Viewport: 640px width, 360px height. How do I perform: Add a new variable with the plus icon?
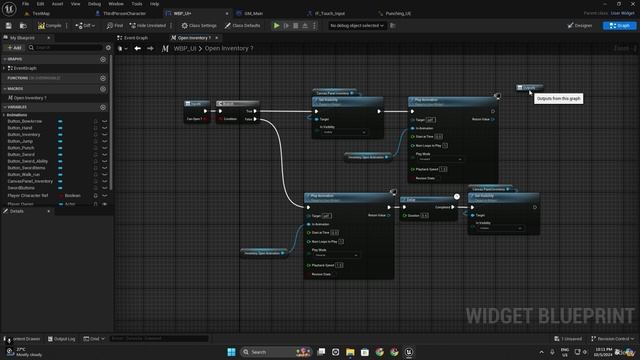pyautogui.click(x=103, y=107)
